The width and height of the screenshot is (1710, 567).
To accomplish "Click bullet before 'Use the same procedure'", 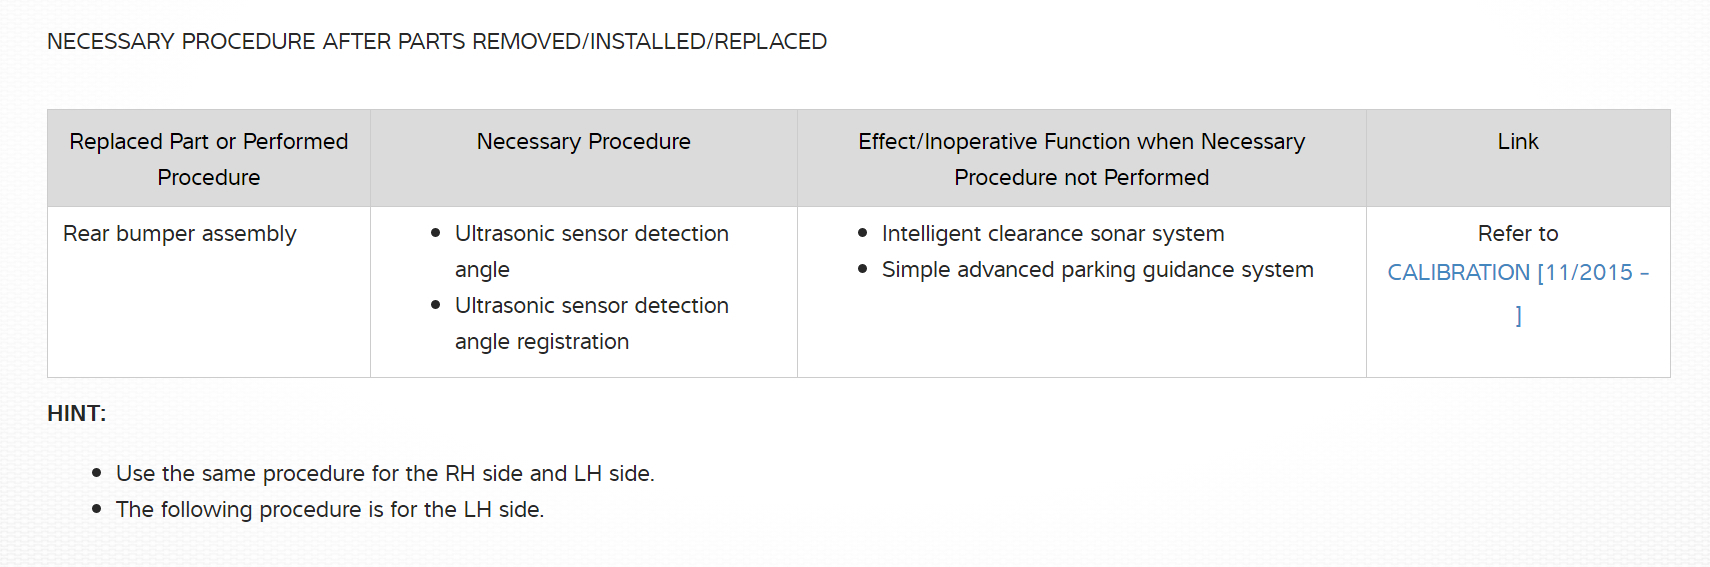I will (97, 473).
